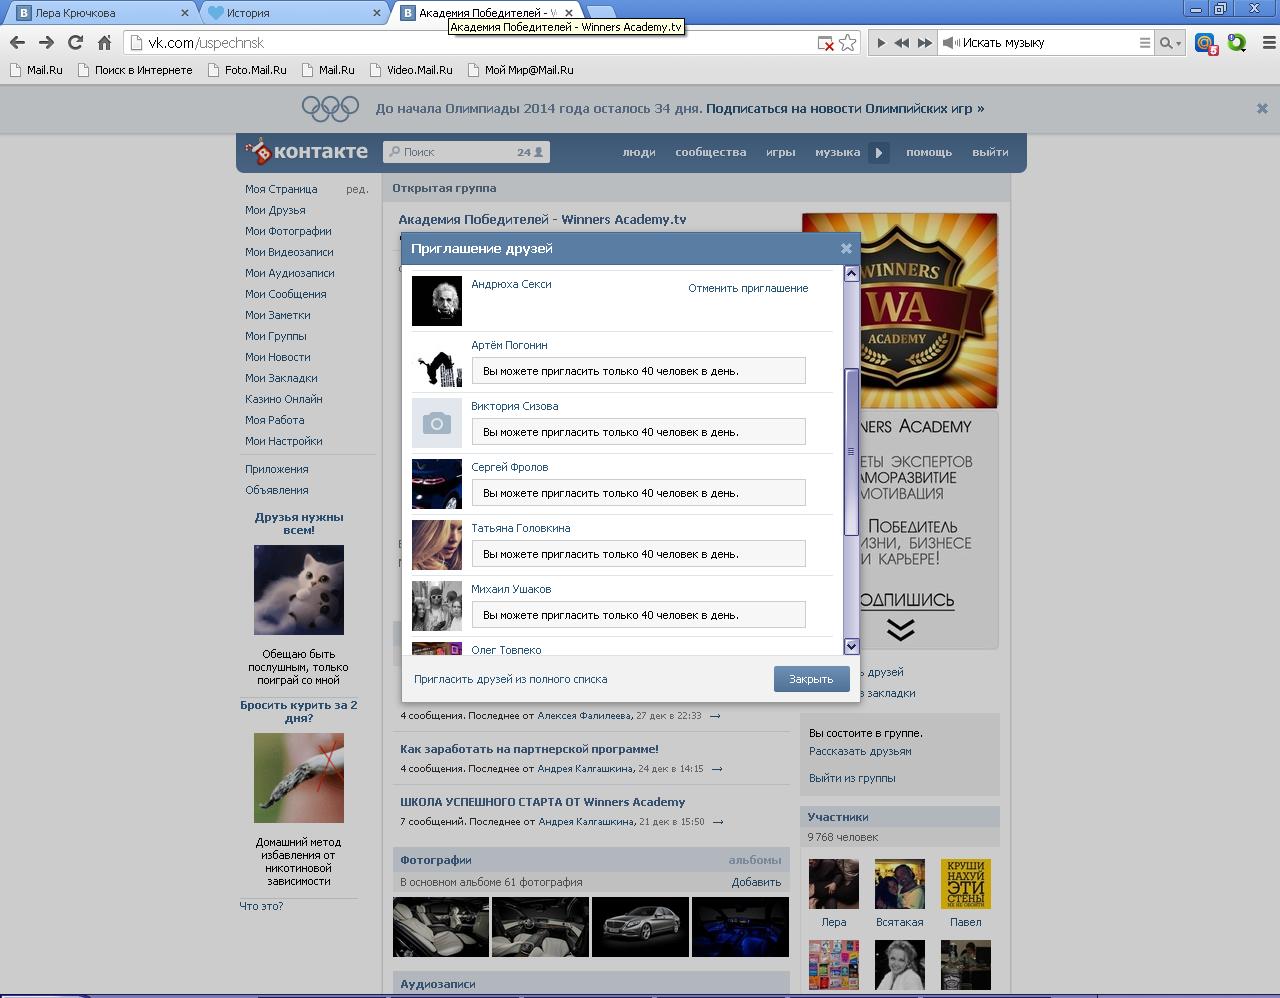The image size is (1280, 998).
Task: Open Мой Мир@Mail.Ru bookmark
Action: coord(520,70)
